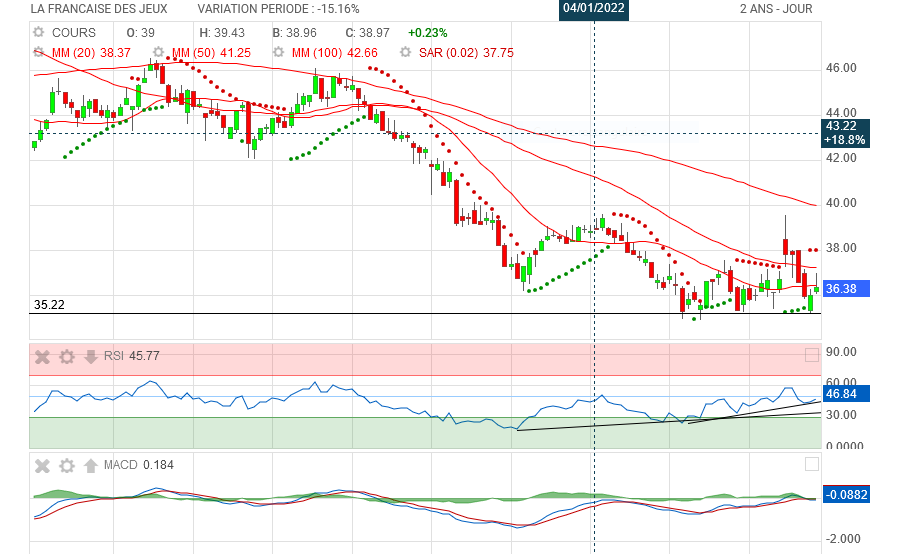Screen dimensions: 920x554
Task: Tick the MACD panel checkbox
Action: pyautogui.click(x=811, y=464)
